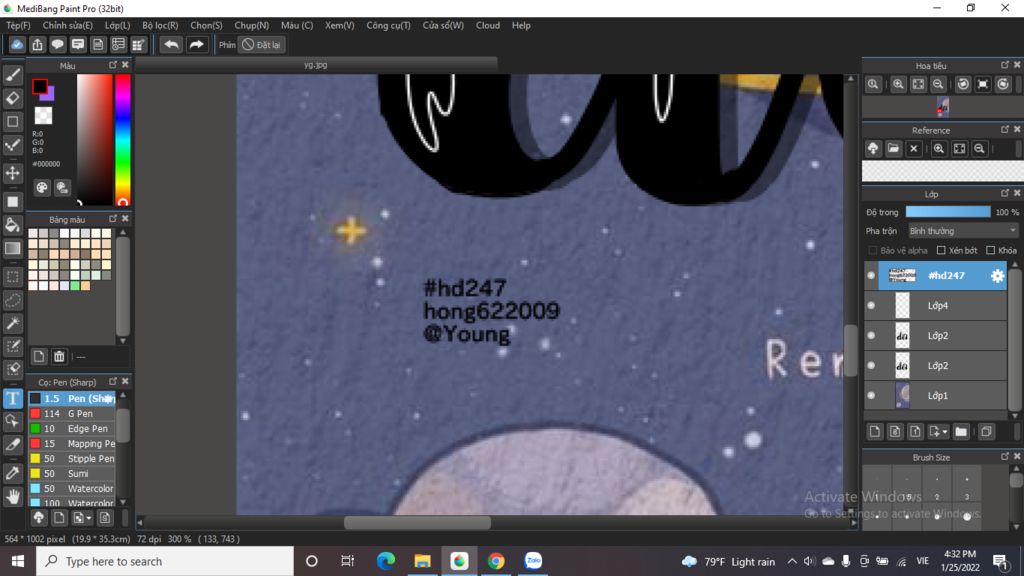Rotate view with Navigator rotate icon

coord(963,84)
